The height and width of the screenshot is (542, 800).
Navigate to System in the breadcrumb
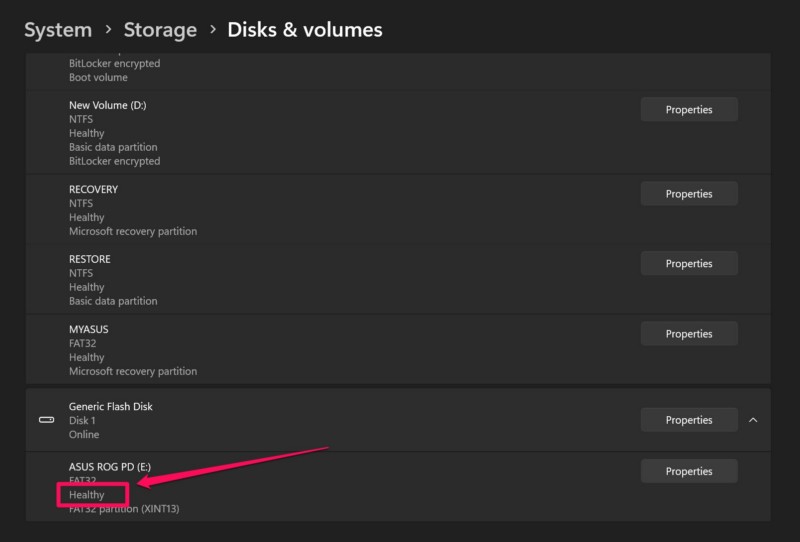pos(58,30)
